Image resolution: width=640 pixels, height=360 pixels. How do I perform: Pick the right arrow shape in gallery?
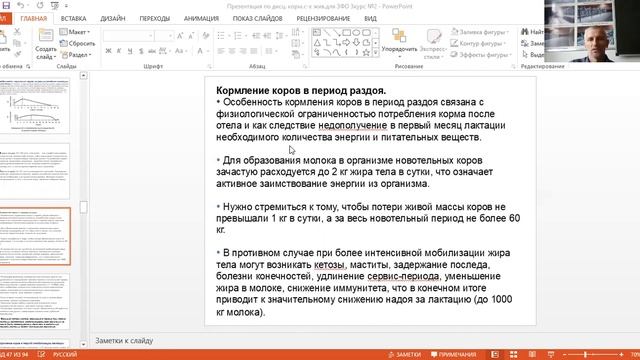[347, 42]
